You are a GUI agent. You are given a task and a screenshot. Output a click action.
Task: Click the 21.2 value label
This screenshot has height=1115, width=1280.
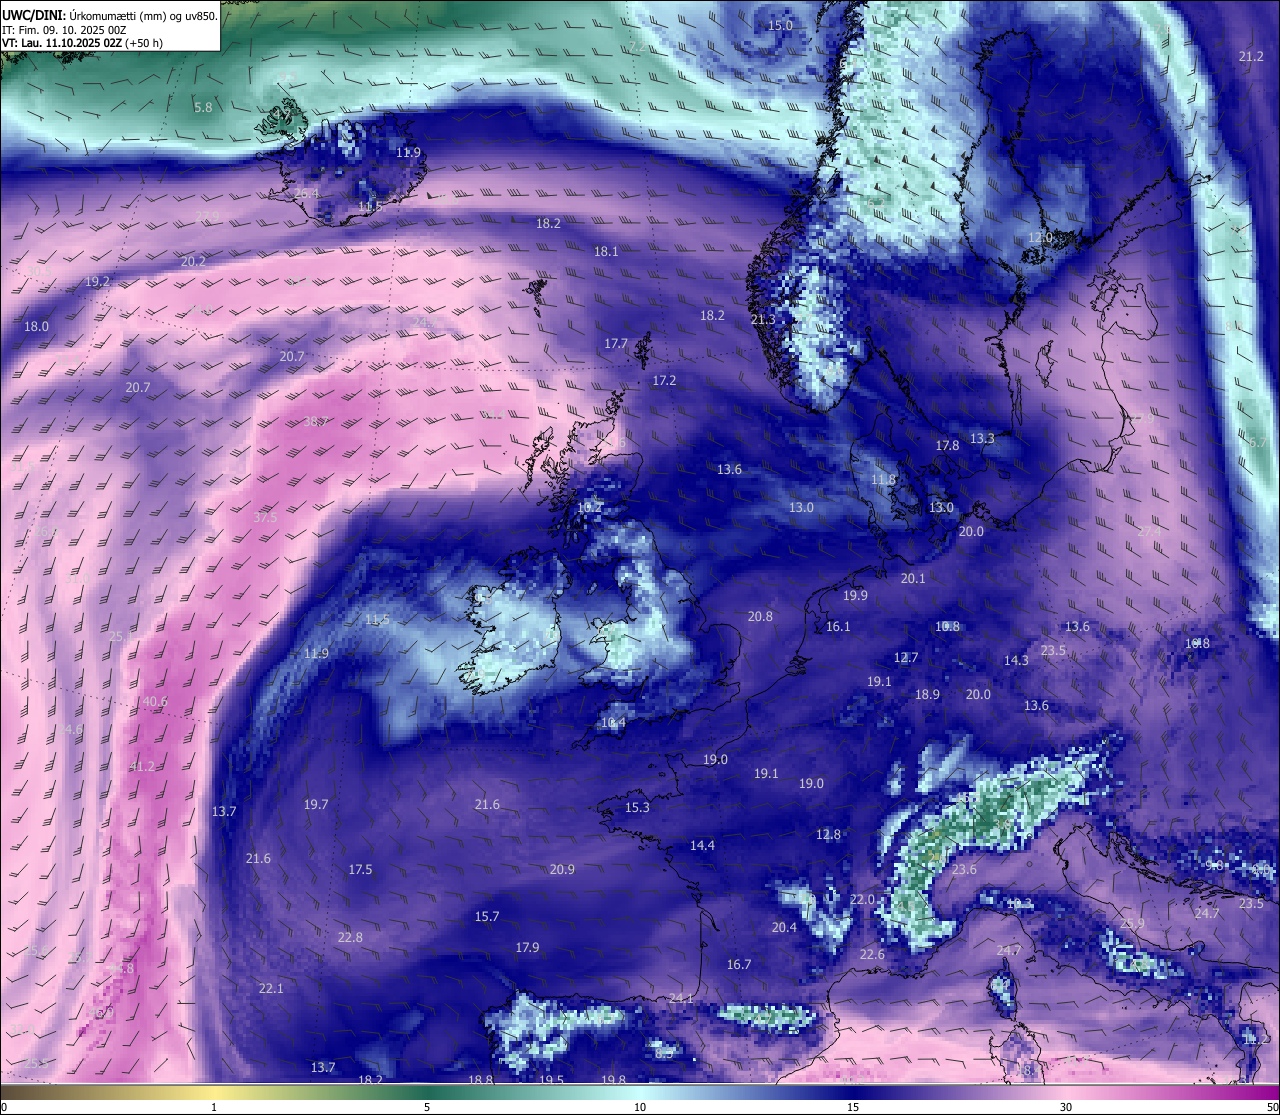click(1251, 57)
